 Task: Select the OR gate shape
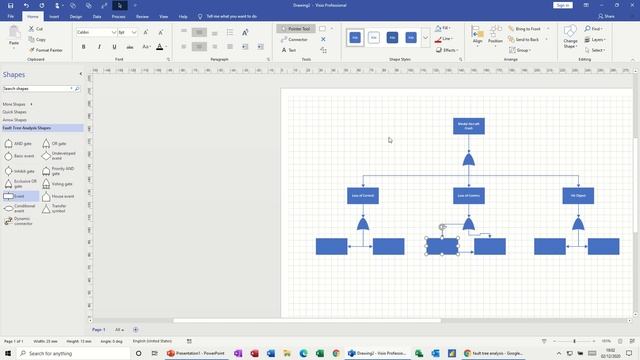[x=54, y=144]
